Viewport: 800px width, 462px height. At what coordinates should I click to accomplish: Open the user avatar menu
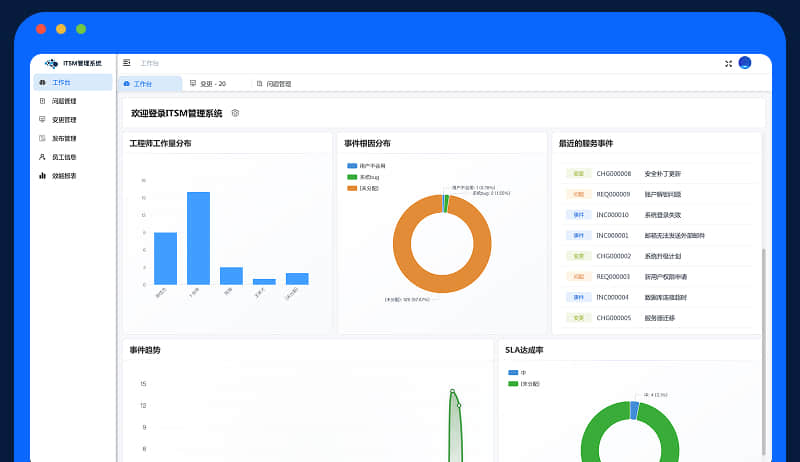point(745,63)
